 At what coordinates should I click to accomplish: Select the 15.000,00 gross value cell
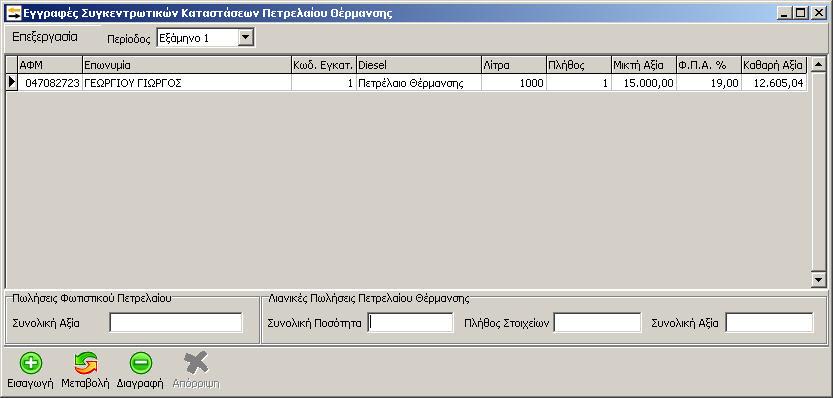point(643,83)
